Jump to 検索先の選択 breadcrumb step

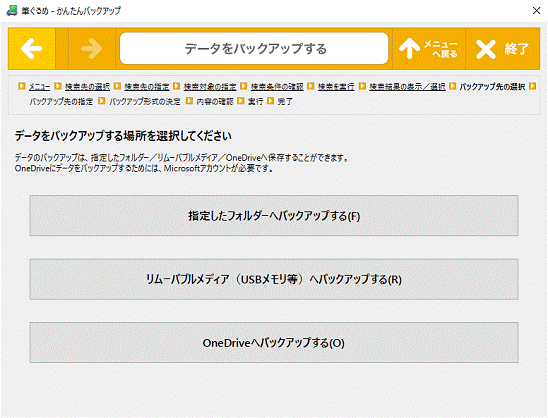click(x=87, y=86)
